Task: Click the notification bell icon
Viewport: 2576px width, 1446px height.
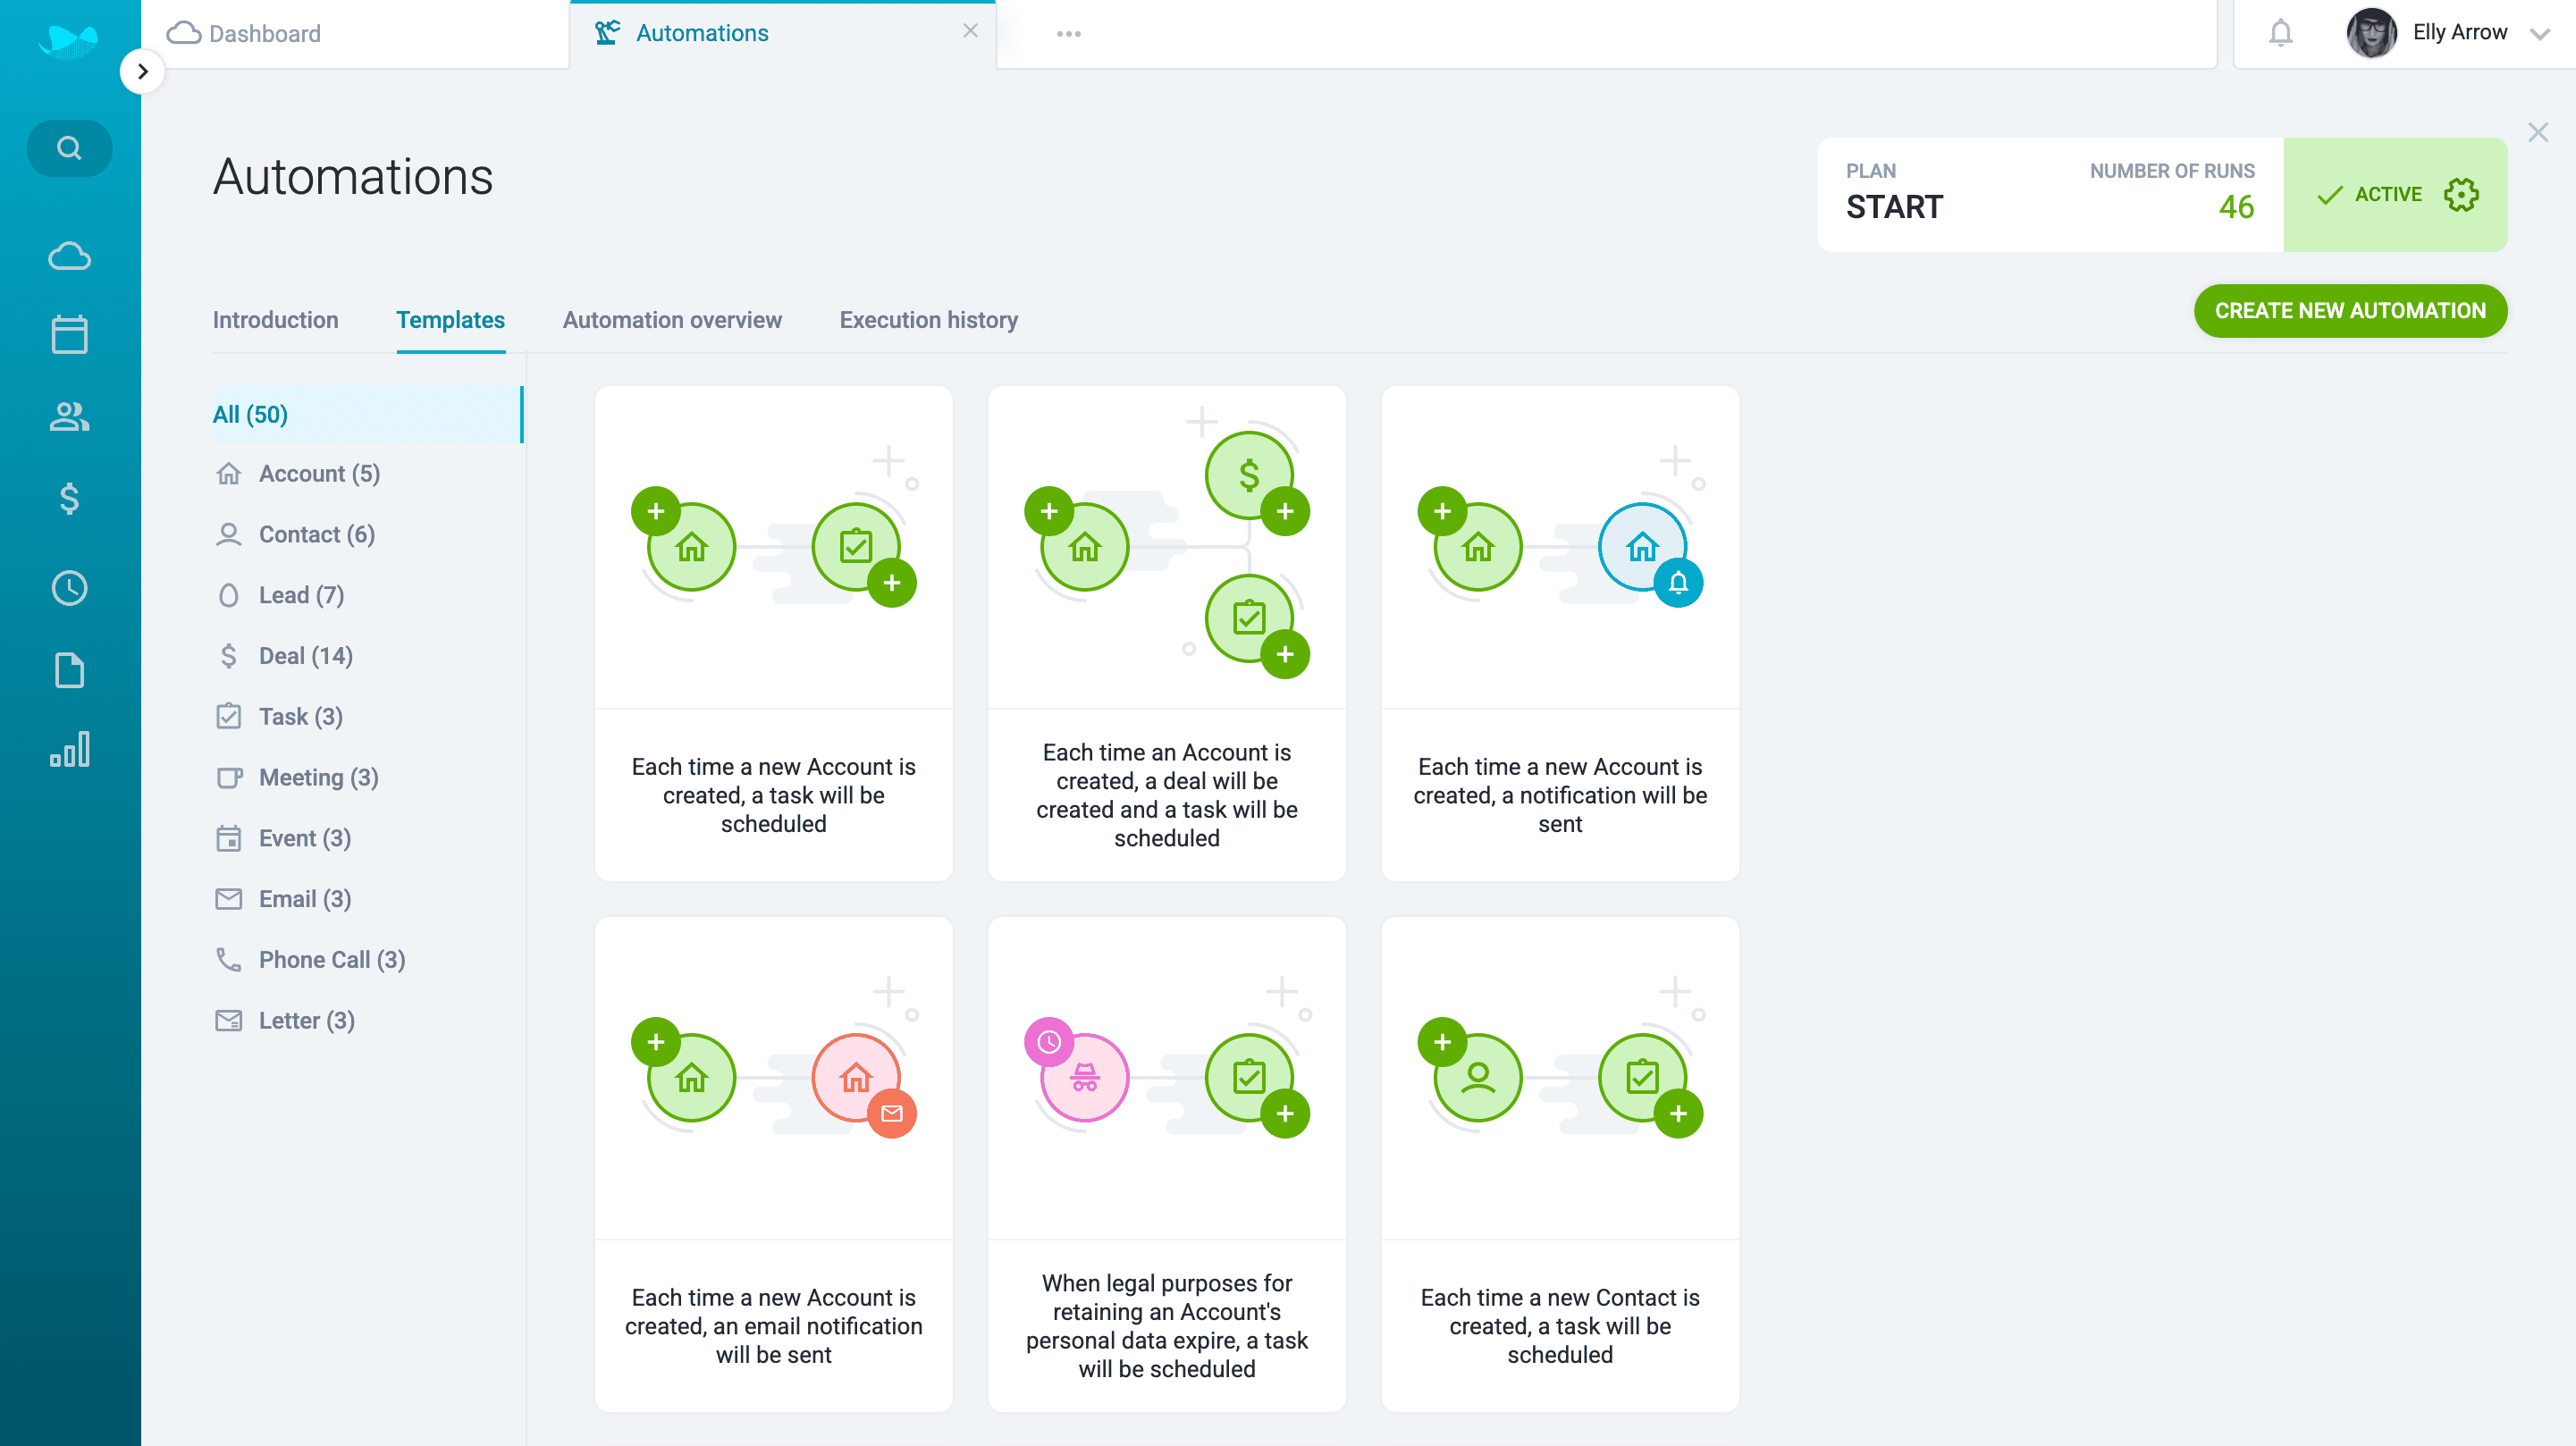Action: pyautogui.click(x=2280, y=33)
